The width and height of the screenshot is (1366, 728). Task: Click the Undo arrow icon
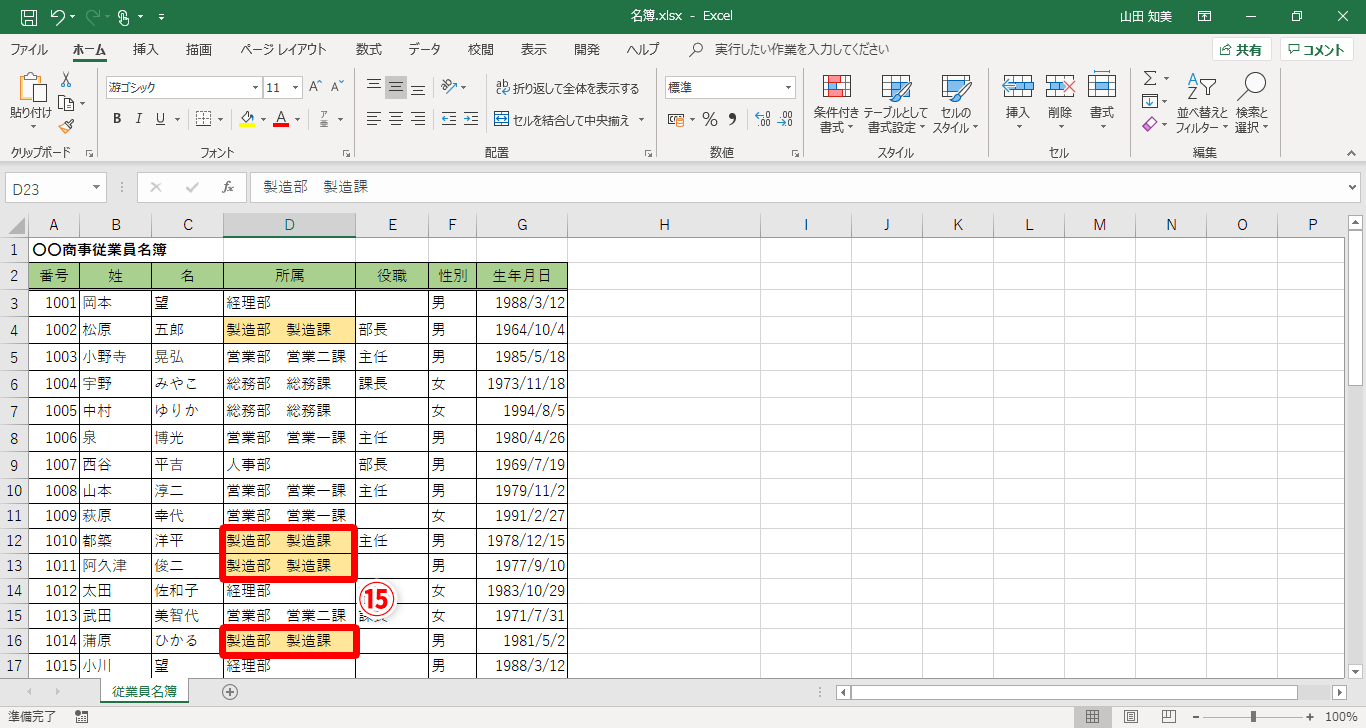(x=57, y=17)
